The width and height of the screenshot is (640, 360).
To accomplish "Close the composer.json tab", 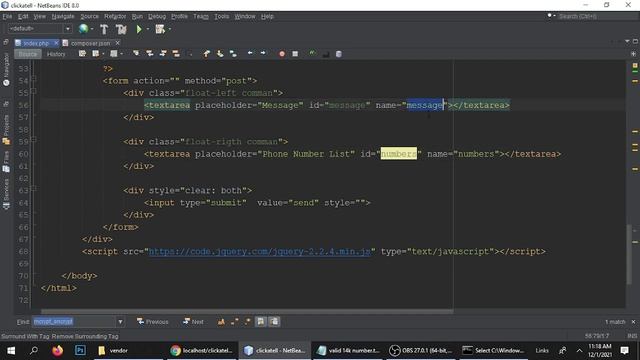I will pos(118,42).
